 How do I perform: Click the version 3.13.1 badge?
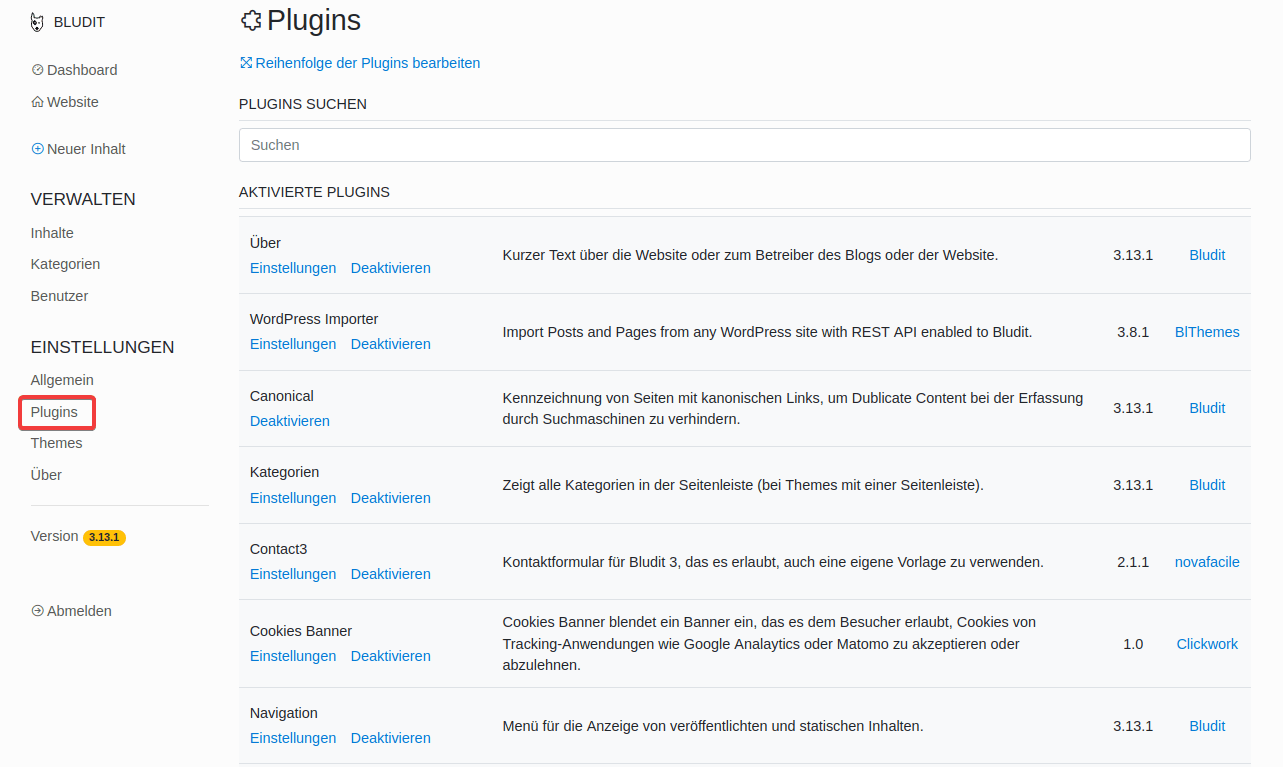tap(104, 537)
